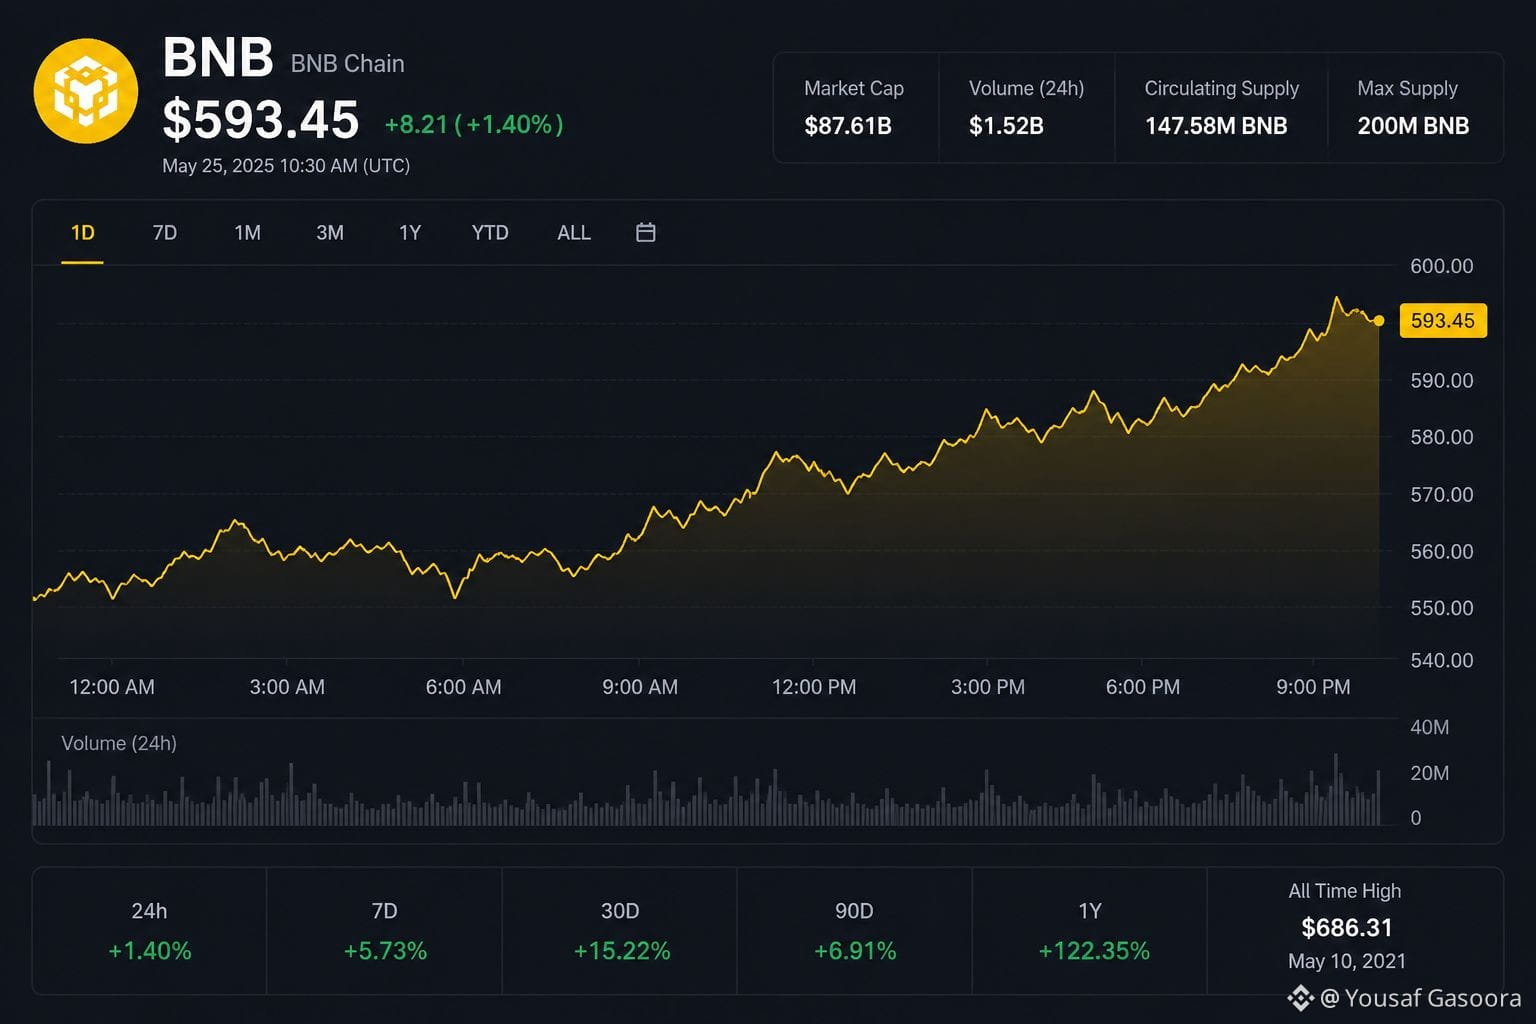Click the 90D performance label
1536x1024 pixels.
(854, 911)
